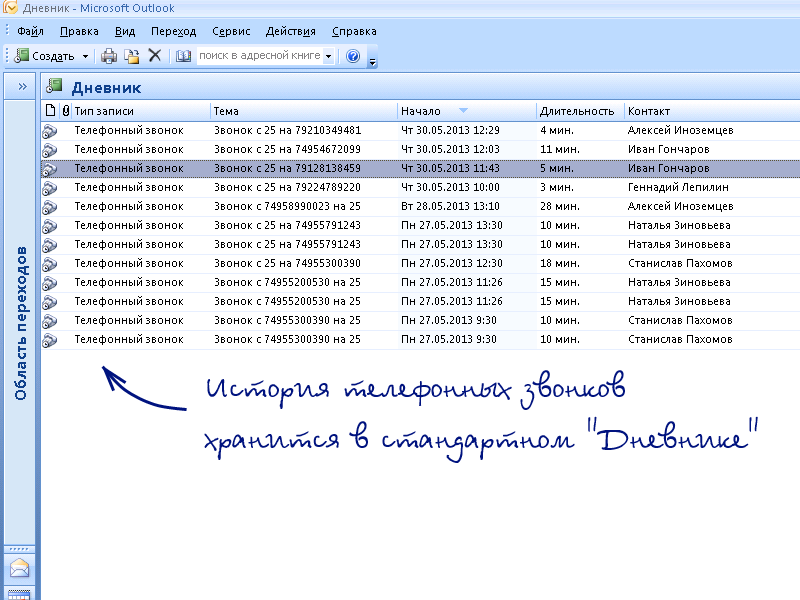Open the Справка menu
This screenshot has height=600, width=800.
pos(354,31)
